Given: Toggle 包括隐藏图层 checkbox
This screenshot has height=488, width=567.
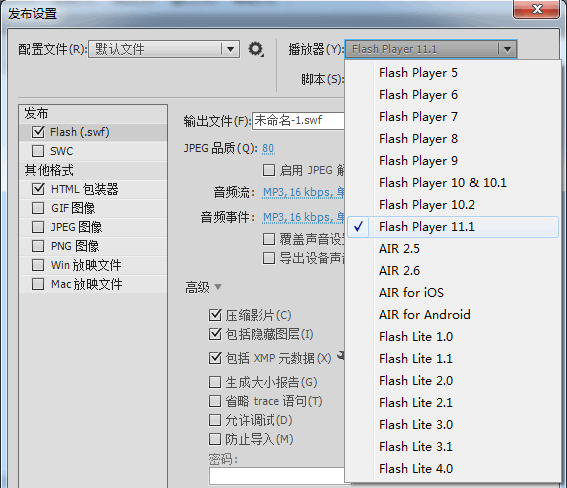Looking at the screenshot, I should (x=215, y=334).
